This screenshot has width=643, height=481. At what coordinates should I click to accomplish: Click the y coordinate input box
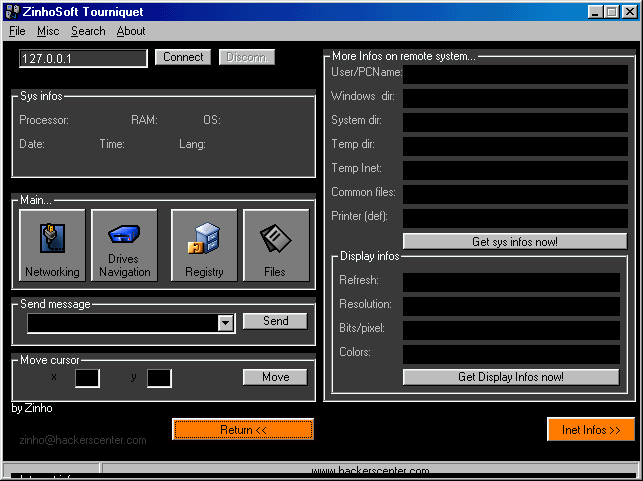tap(159, 378)
